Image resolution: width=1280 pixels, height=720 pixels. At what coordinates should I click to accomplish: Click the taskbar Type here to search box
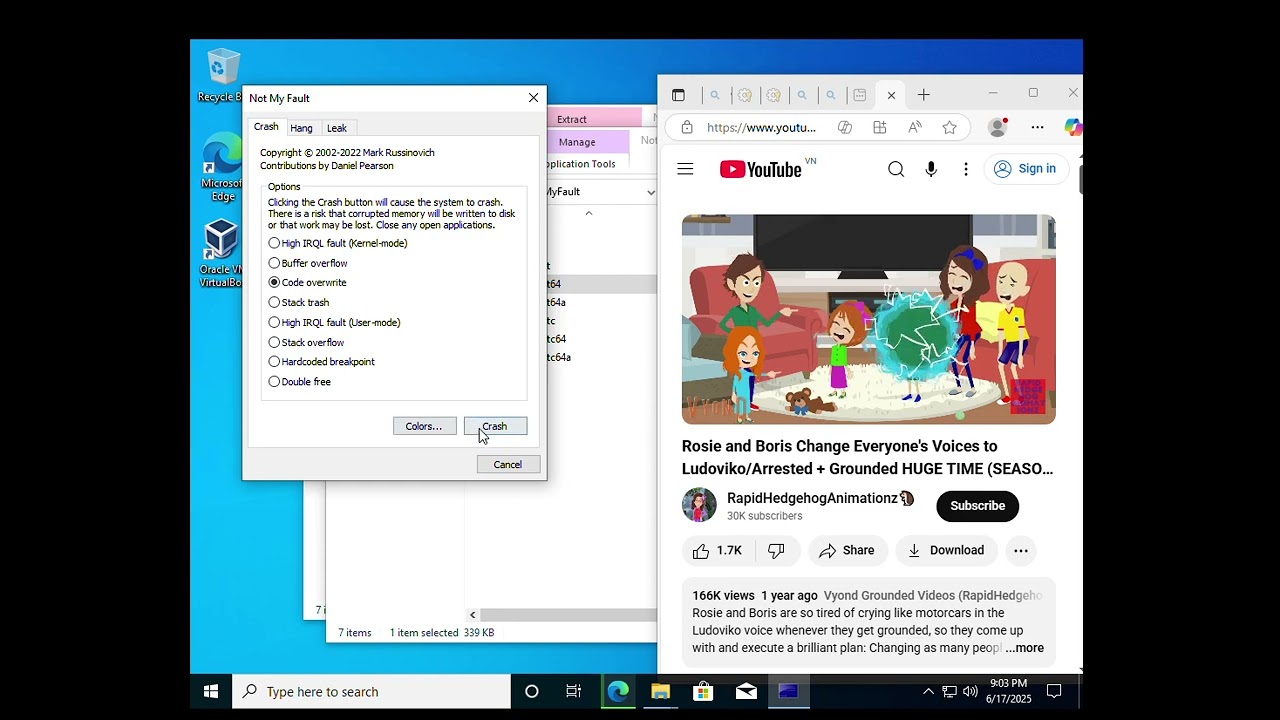pos(372,691)
